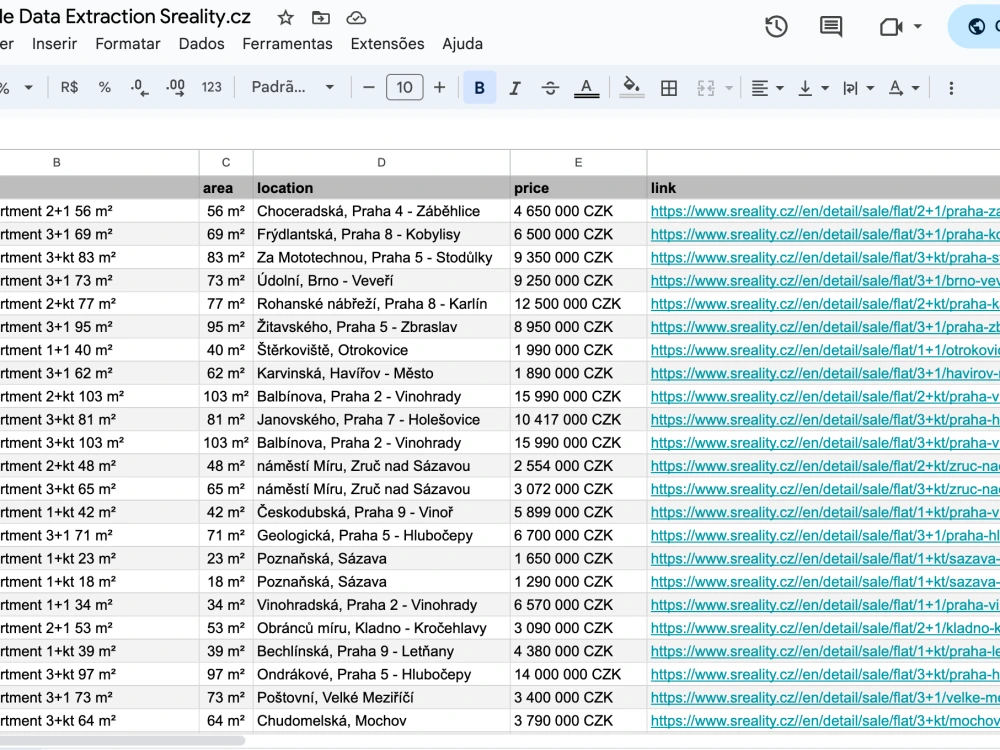Click the horizontal scrollbar at the bottom

tap(122, 740)
